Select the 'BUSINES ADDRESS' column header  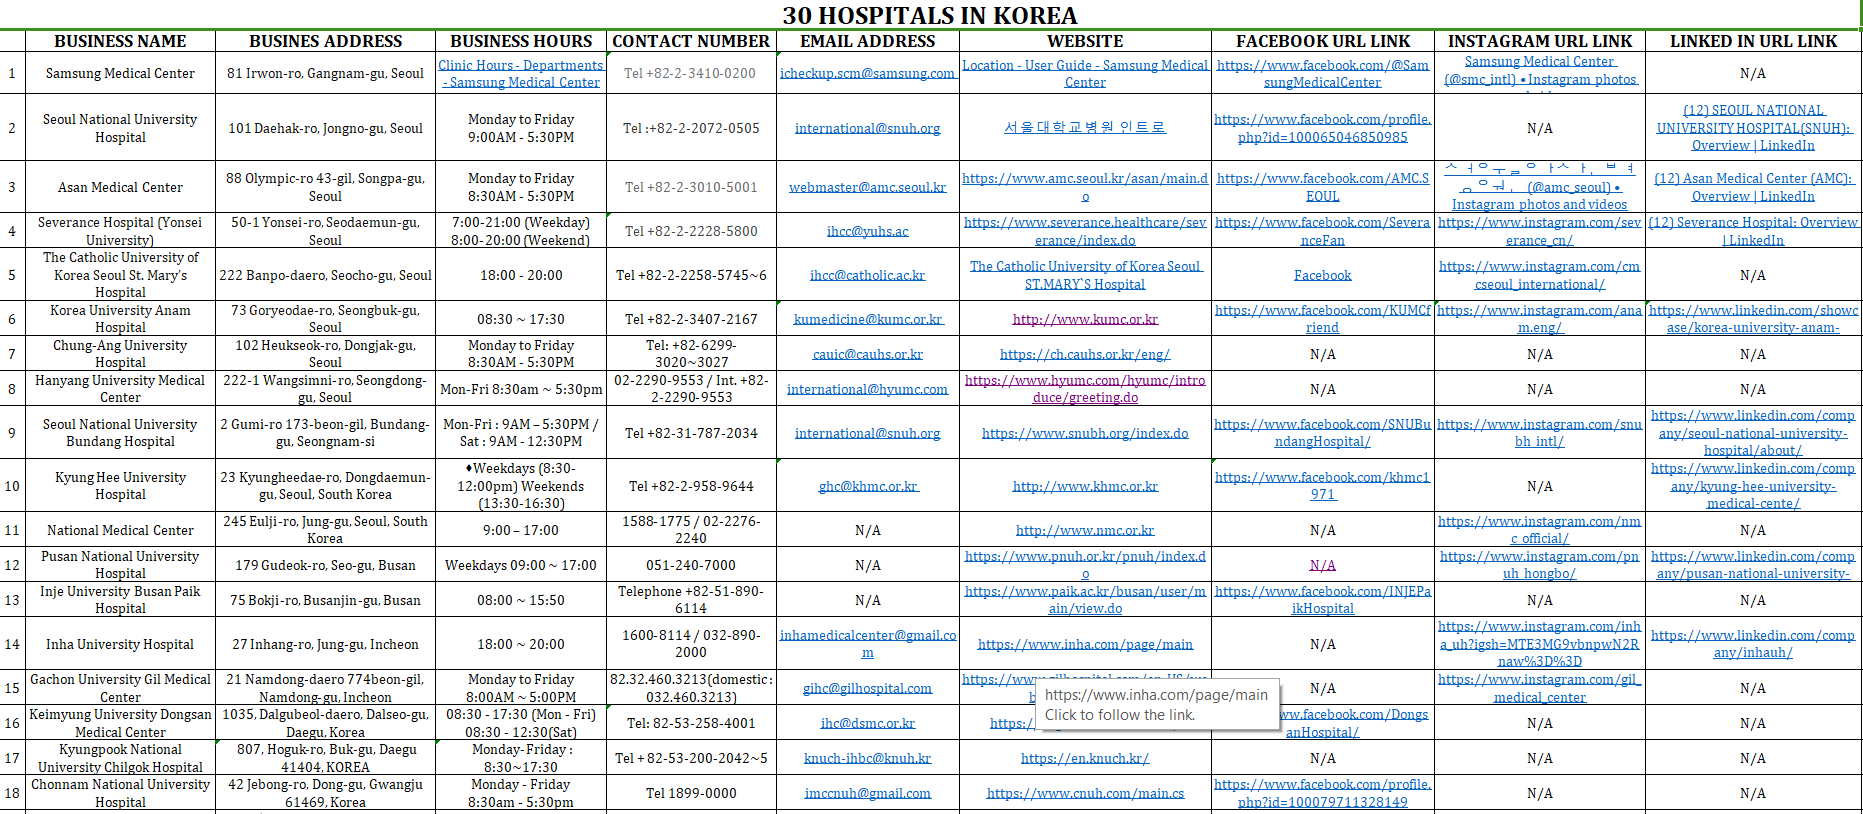(x=325, y=41)
